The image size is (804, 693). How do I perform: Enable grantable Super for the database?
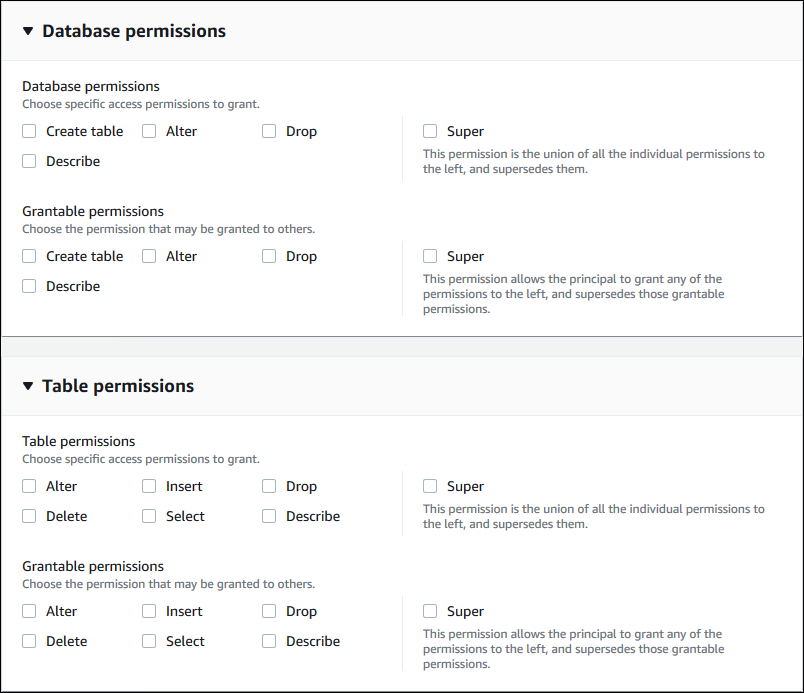(430, 255)
